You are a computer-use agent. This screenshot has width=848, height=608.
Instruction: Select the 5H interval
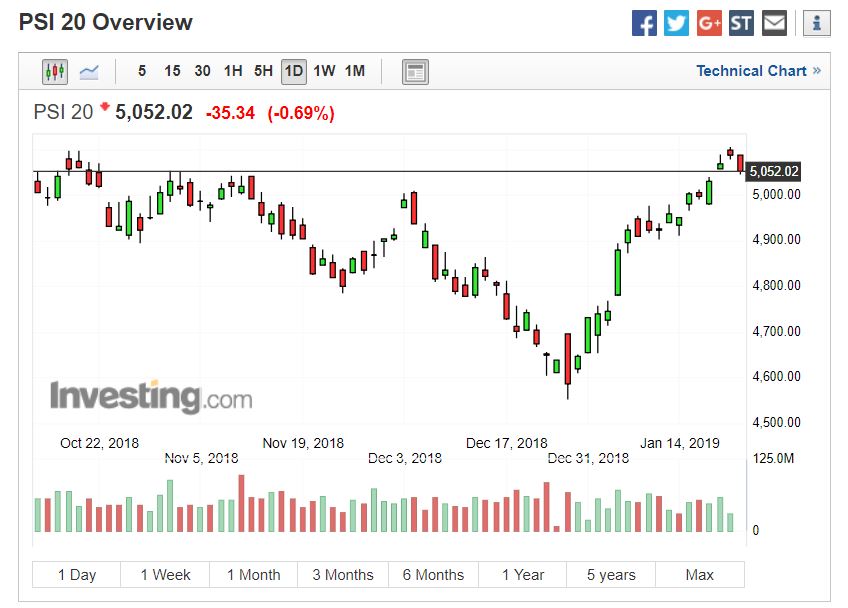point(263,71)
